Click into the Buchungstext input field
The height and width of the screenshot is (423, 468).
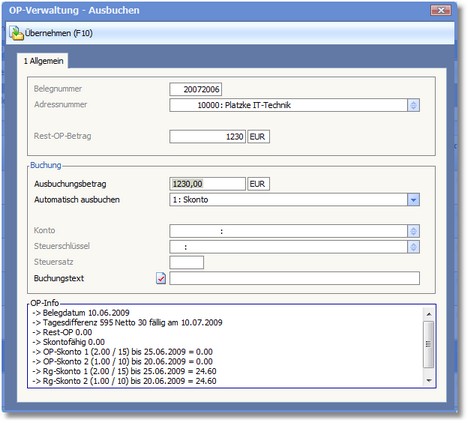[294, 278]
